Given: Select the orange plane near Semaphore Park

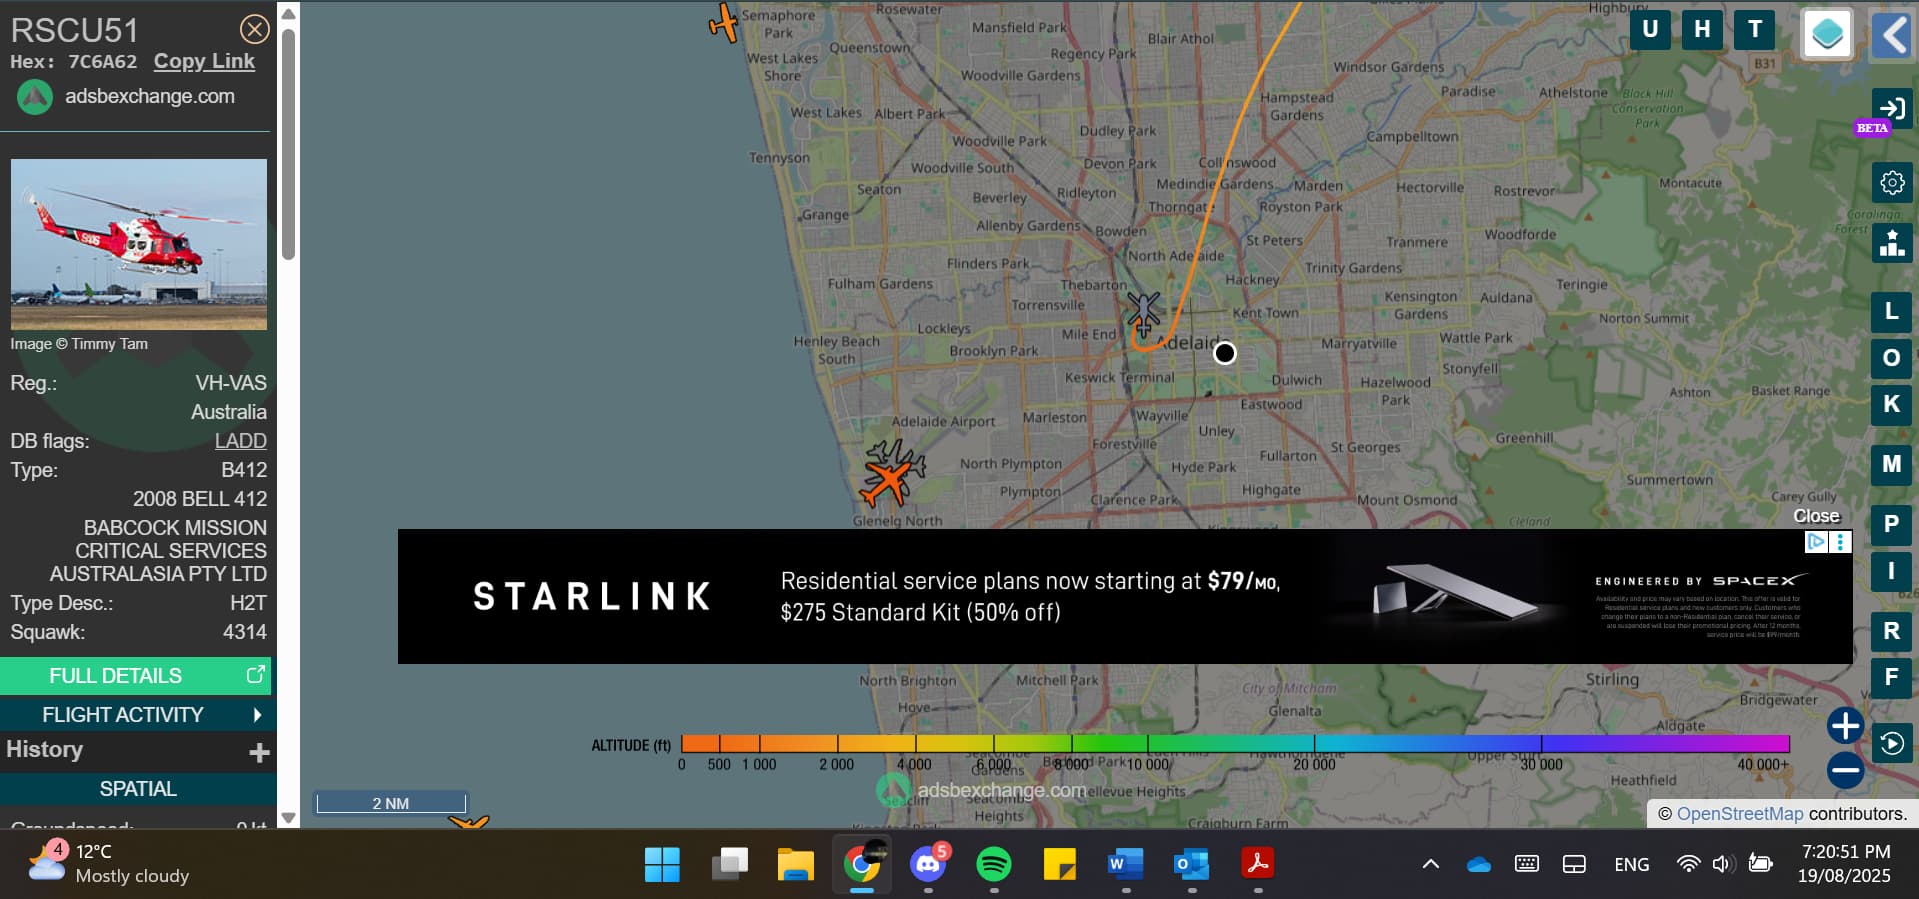Looking at the screenshot, I should [724, 22].
